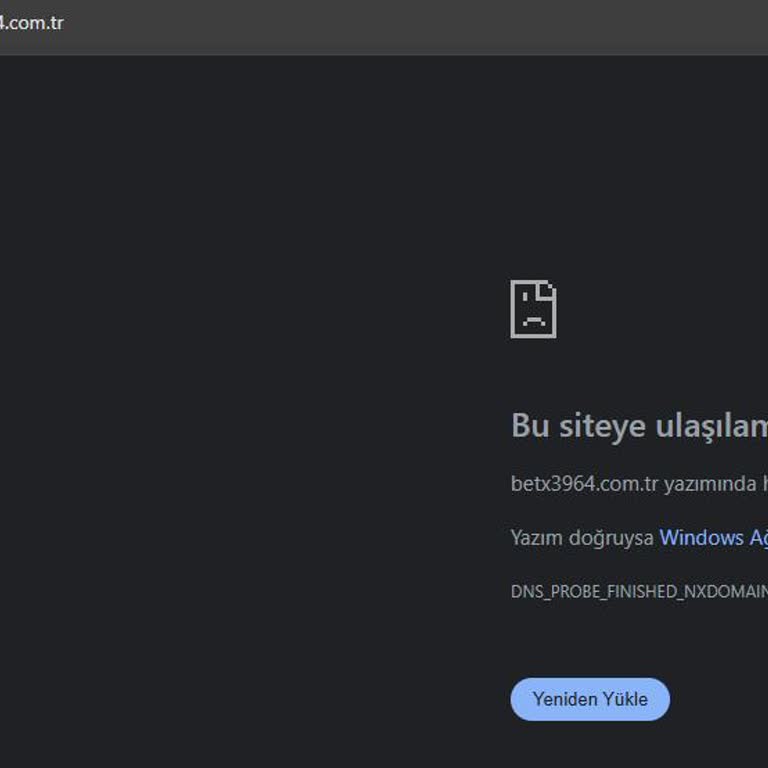Select the betx3964.com.tr yazımında message text
The height and width of the screenshot is (768, 768).
click(639, 484)
